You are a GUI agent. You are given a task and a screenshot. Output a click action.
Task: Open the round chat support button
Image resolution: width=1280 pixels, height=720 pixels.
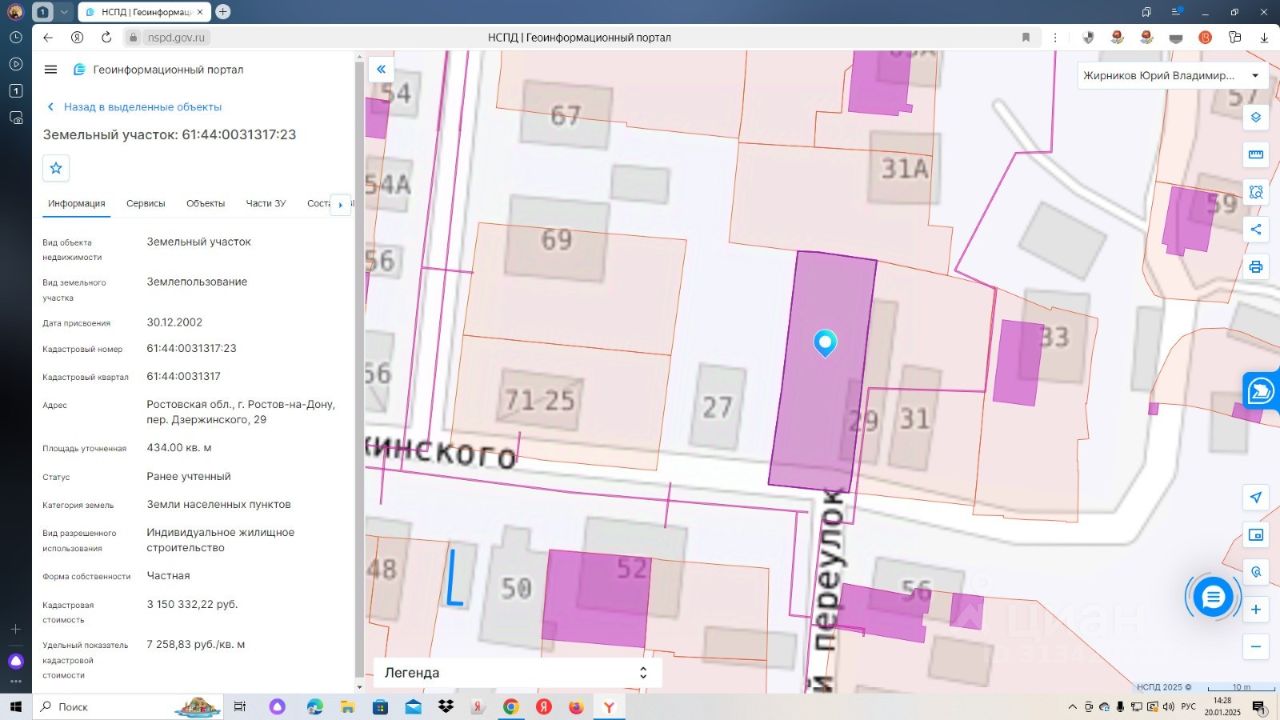pos(1213,597)
